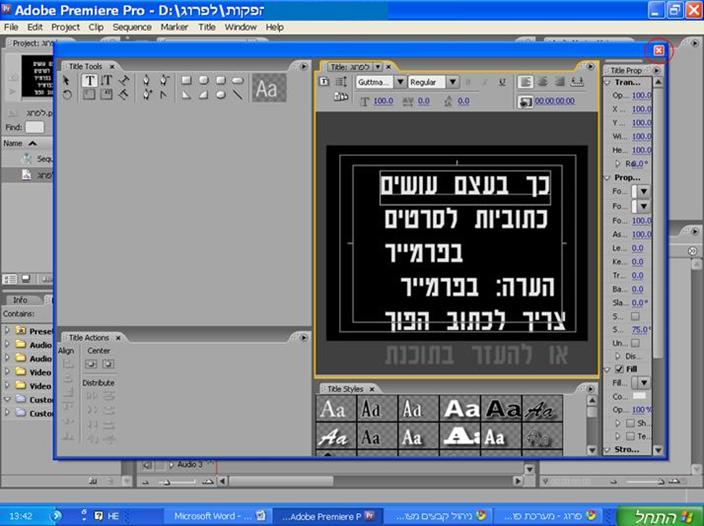Click the font size value 100.0
Image resolution: width=704 pixels, height=526 pixels.
(x=383, y=101)
